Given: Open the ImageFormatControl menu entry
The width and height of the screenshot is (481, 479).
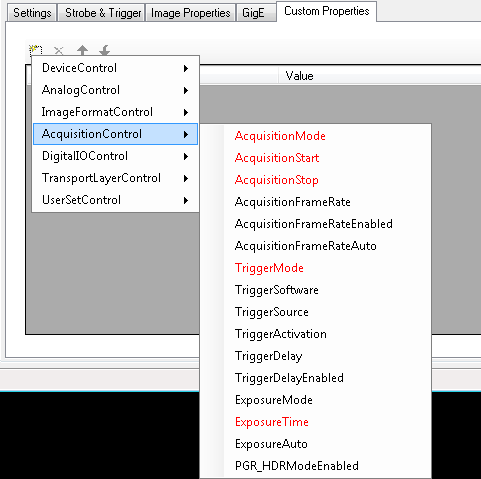Looking at the screenshot, I should tap(115, 112).
